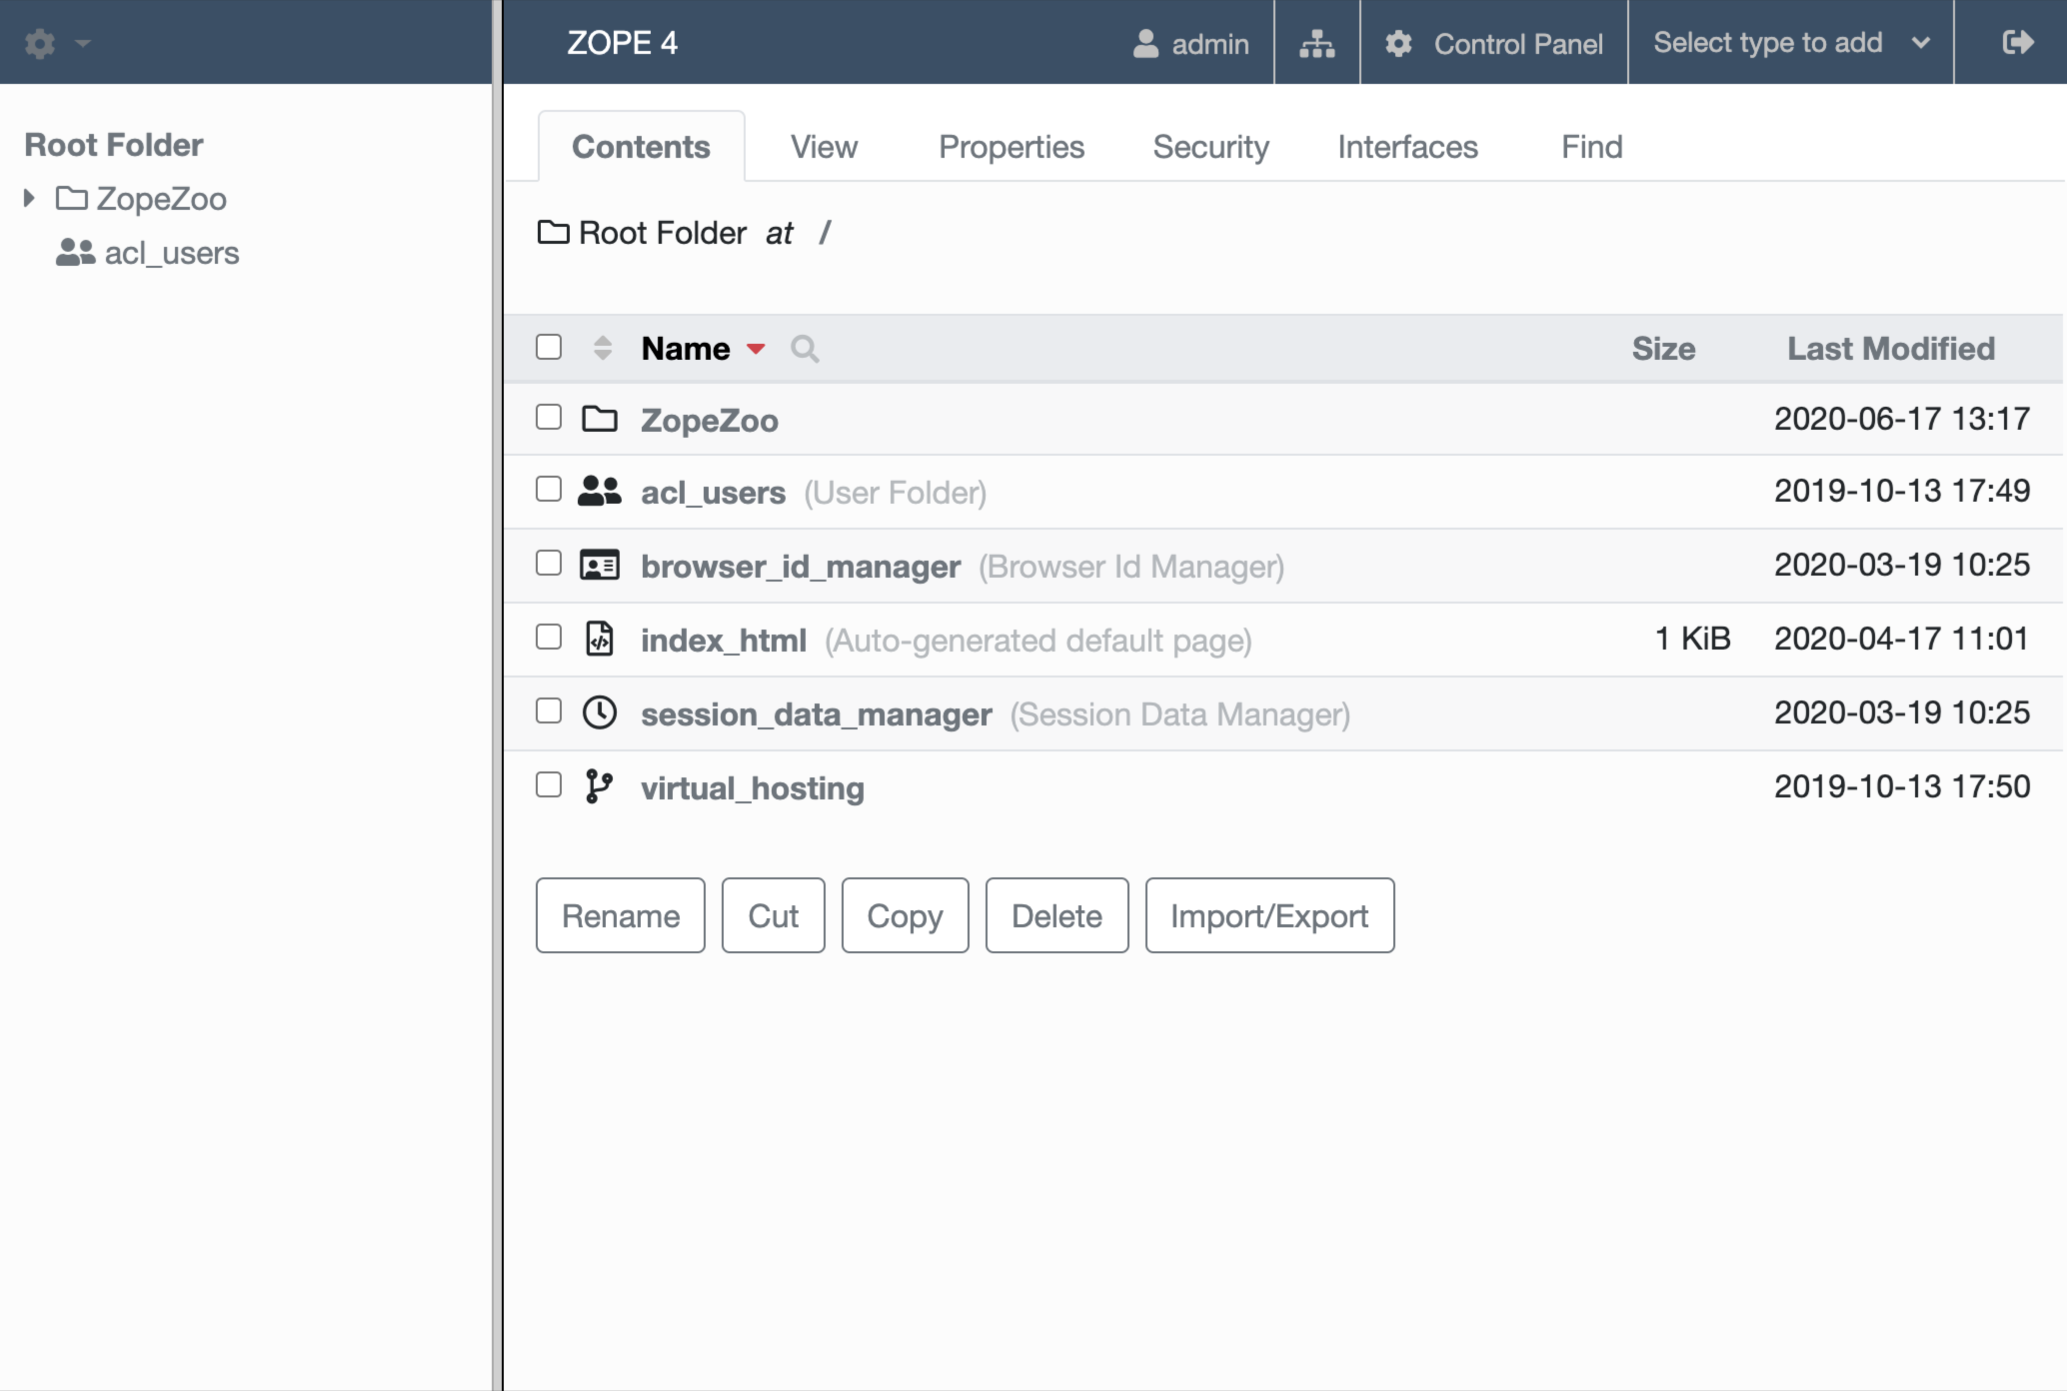Check the session_data_manager row checkbox
2067x1391 pixels.
[x=549, y=711]
